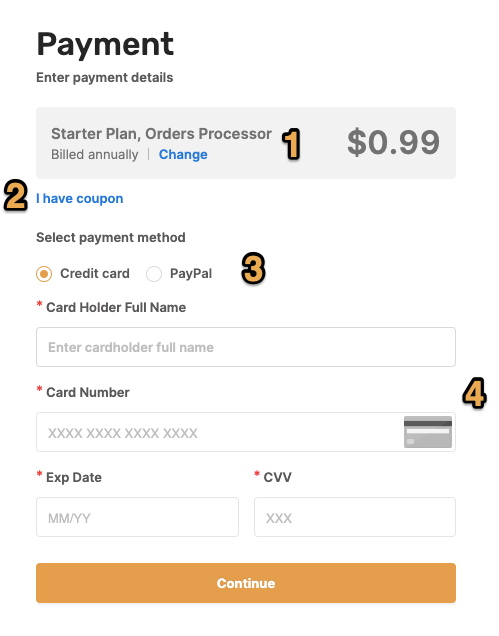Focus the Card Holder Full Name field

[x=246, y=347]
